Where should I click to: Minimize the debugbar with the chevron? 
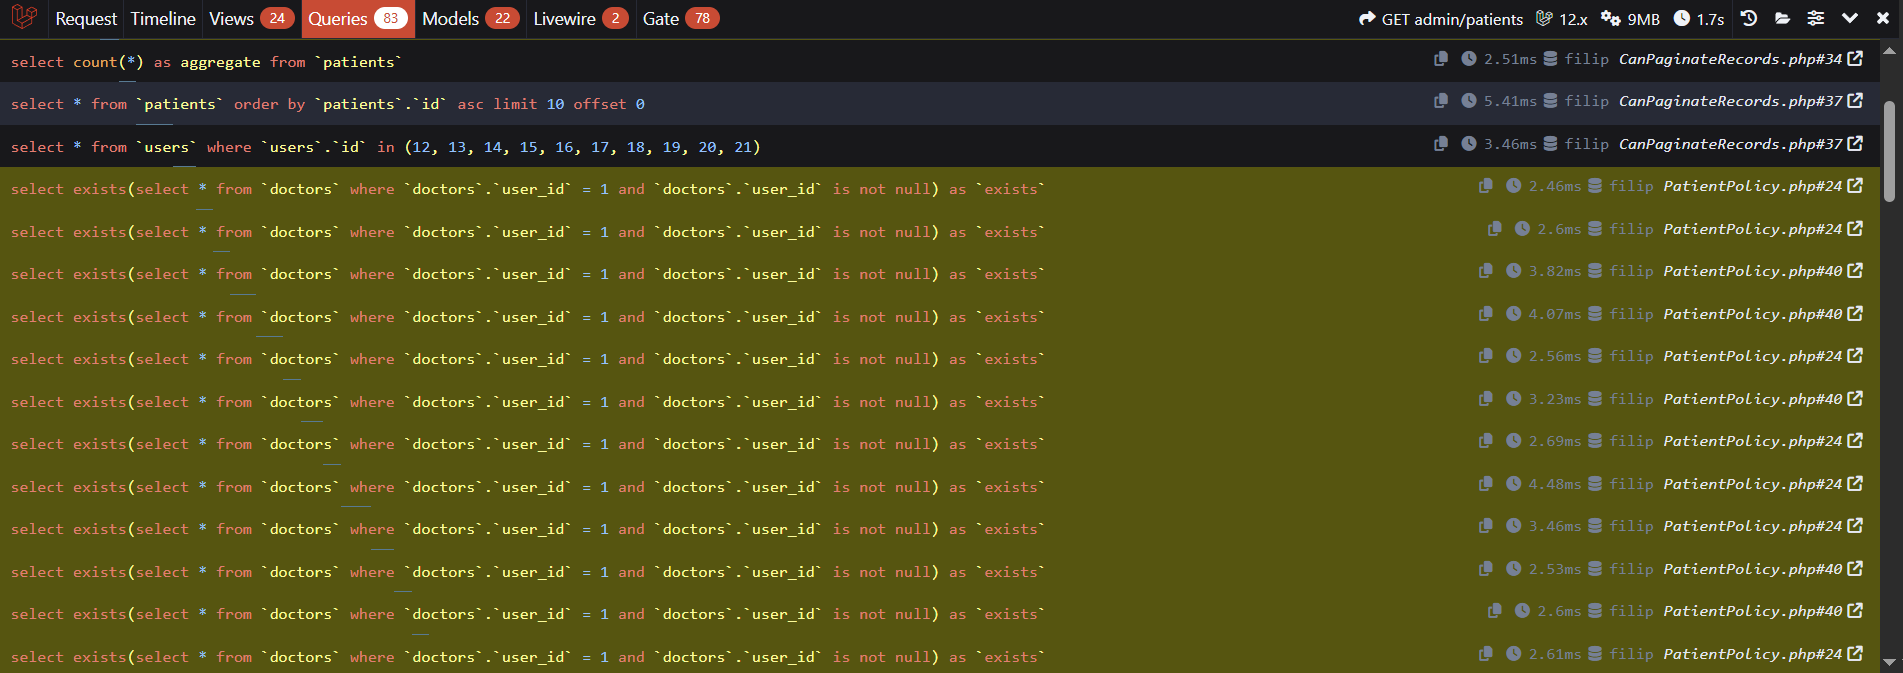1850,18
